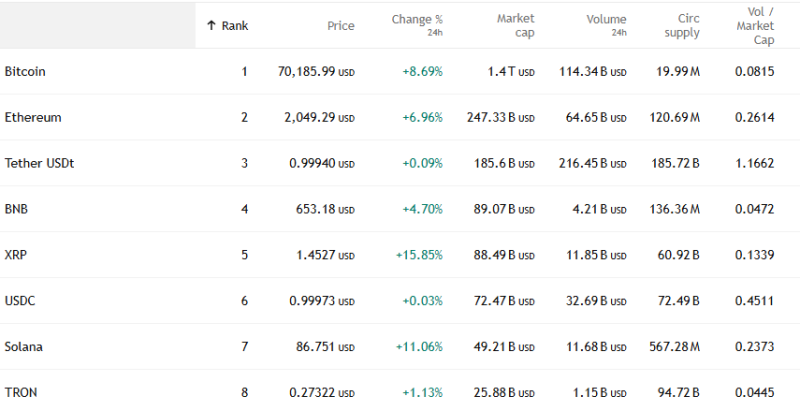Screen dimensions: 800x411
Task: Select Ethereum price 2,049.29 USD
Action: click(319, 117)
